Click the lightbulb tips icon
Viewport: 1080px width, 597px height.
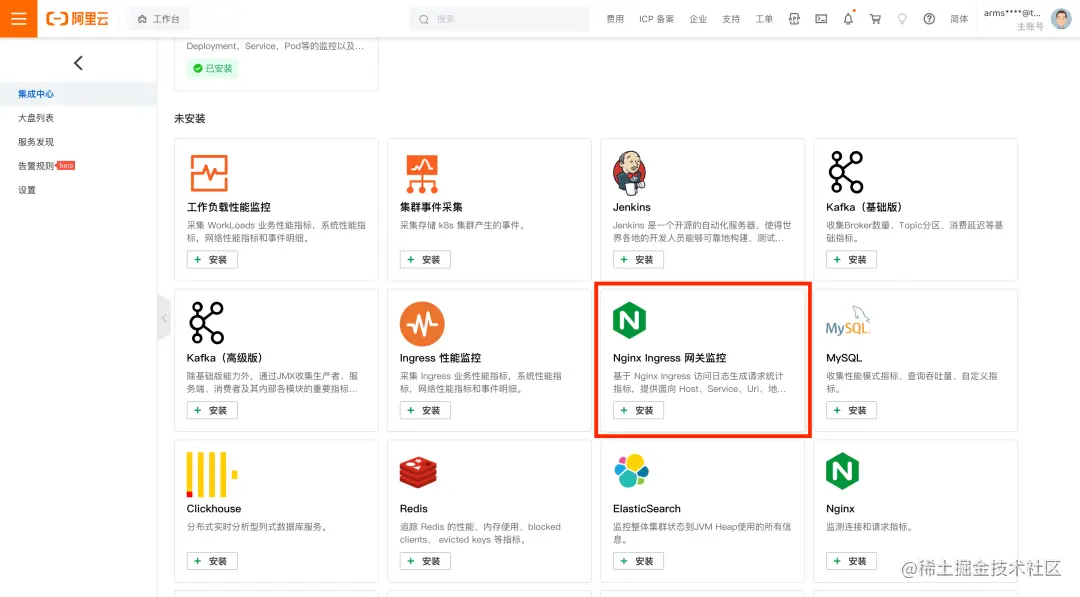click(x=902, y=19)
